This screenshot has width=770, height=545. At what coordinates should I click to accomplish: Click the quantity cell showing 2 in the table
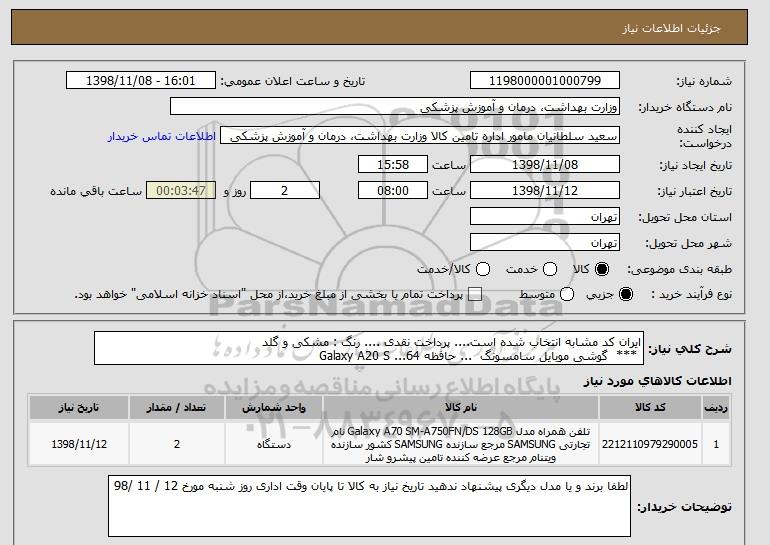(177, 444)
